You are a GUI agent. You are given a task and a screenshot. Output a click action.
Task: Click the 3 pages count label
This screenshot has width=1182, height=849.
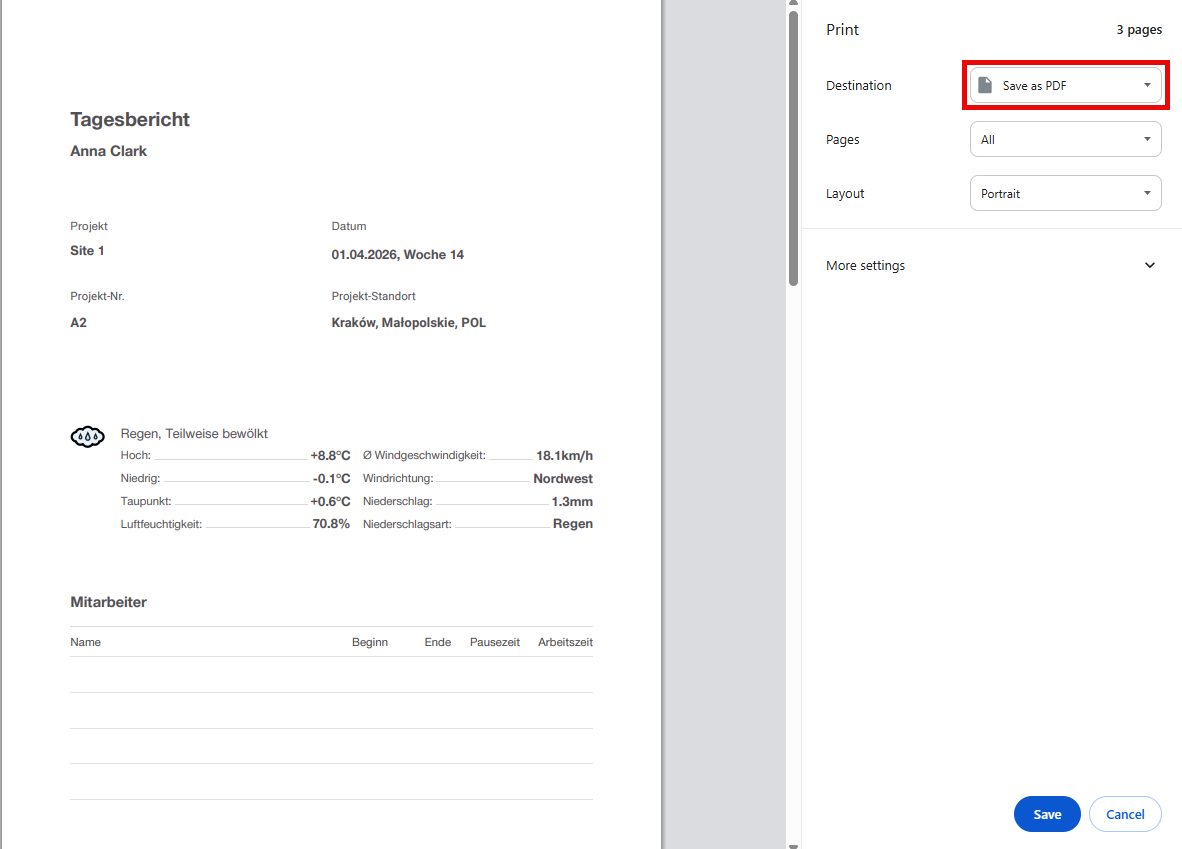click(x=1139, y=30)
